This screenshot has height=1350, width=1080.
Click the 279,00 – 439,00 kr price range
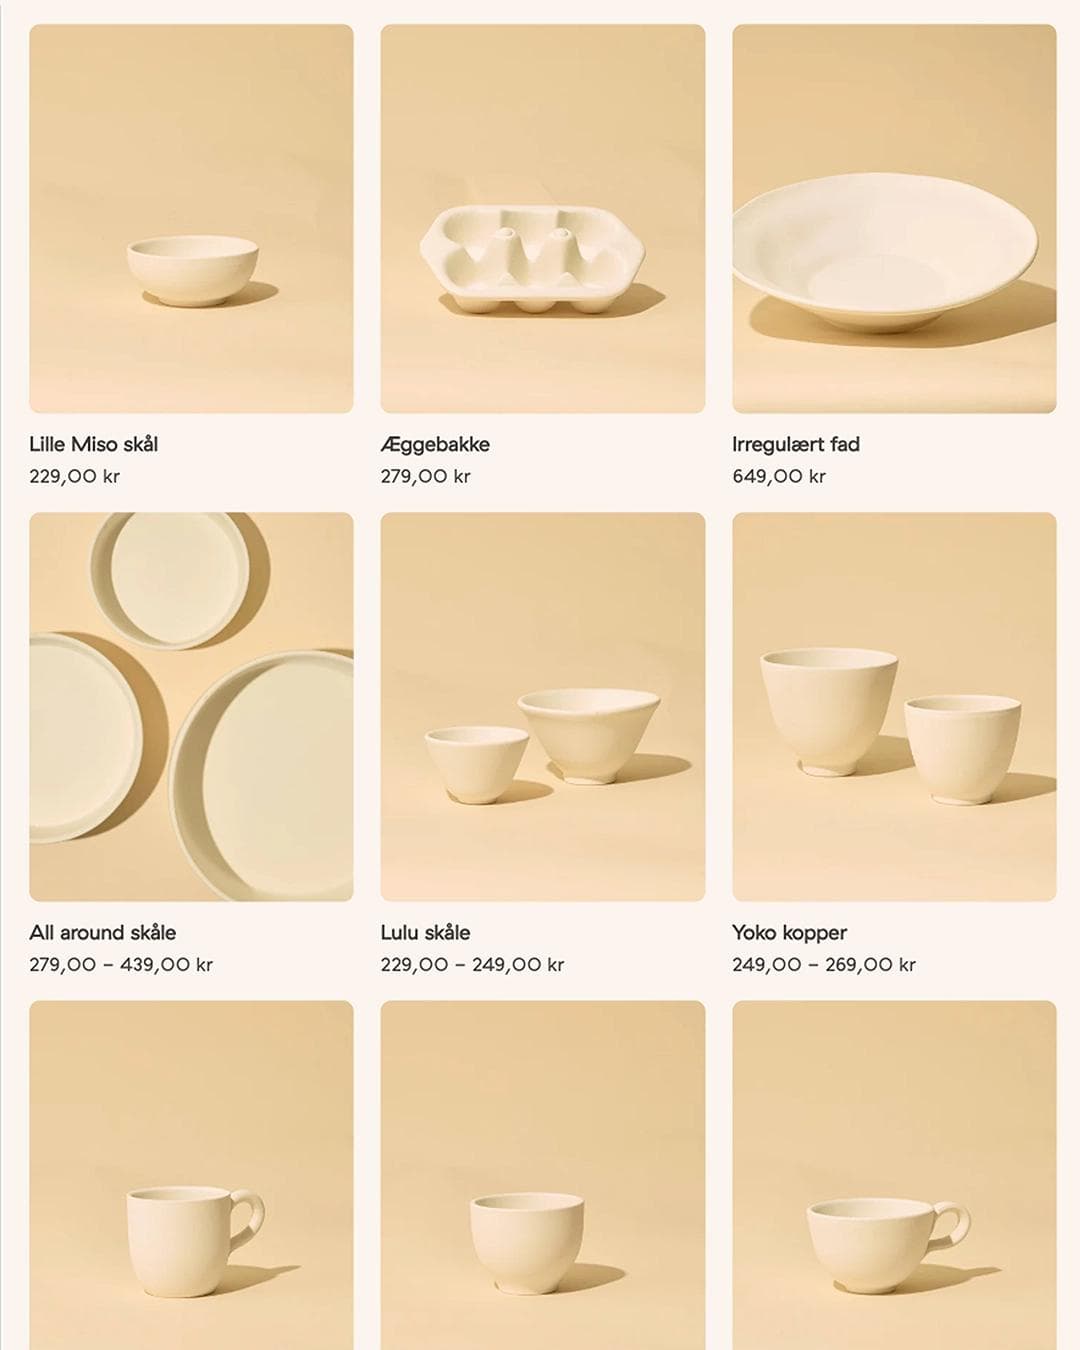(x=121, y=964)
